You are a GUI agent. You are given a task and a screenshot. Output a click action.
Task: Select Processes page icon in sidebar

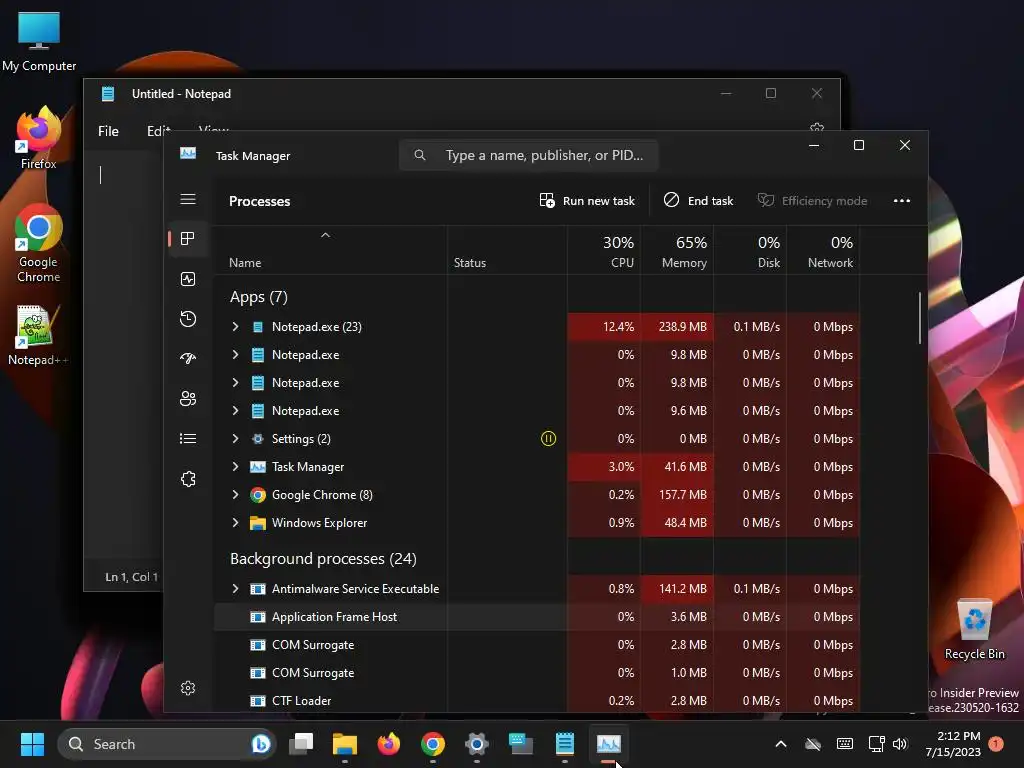pyautogui.click(x=188, y=239)
